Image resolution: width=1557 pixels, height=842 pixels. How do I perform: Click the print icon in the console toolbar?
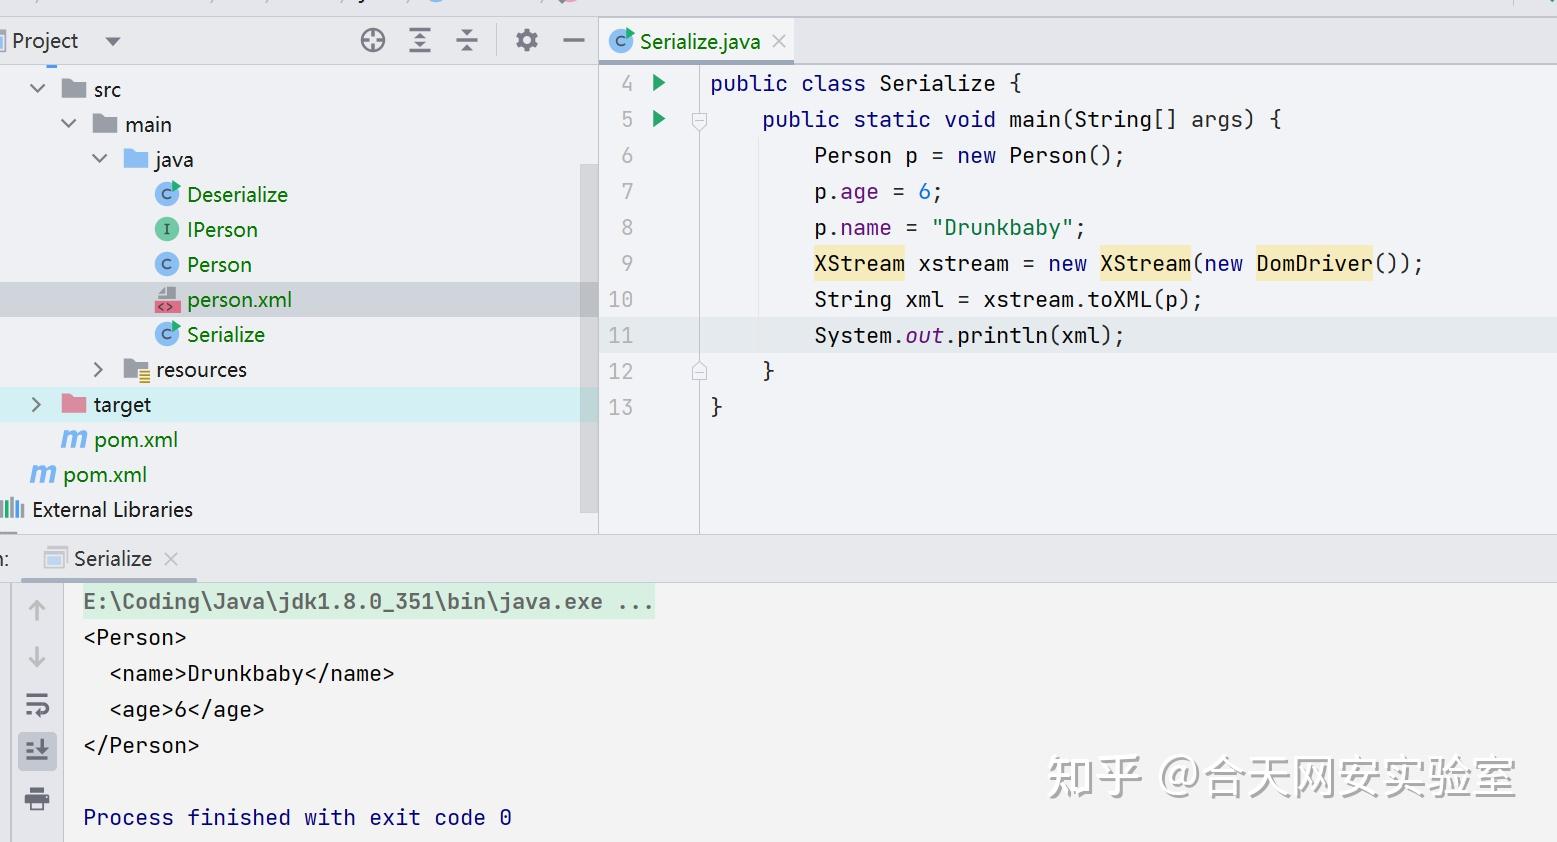(37, 799)
